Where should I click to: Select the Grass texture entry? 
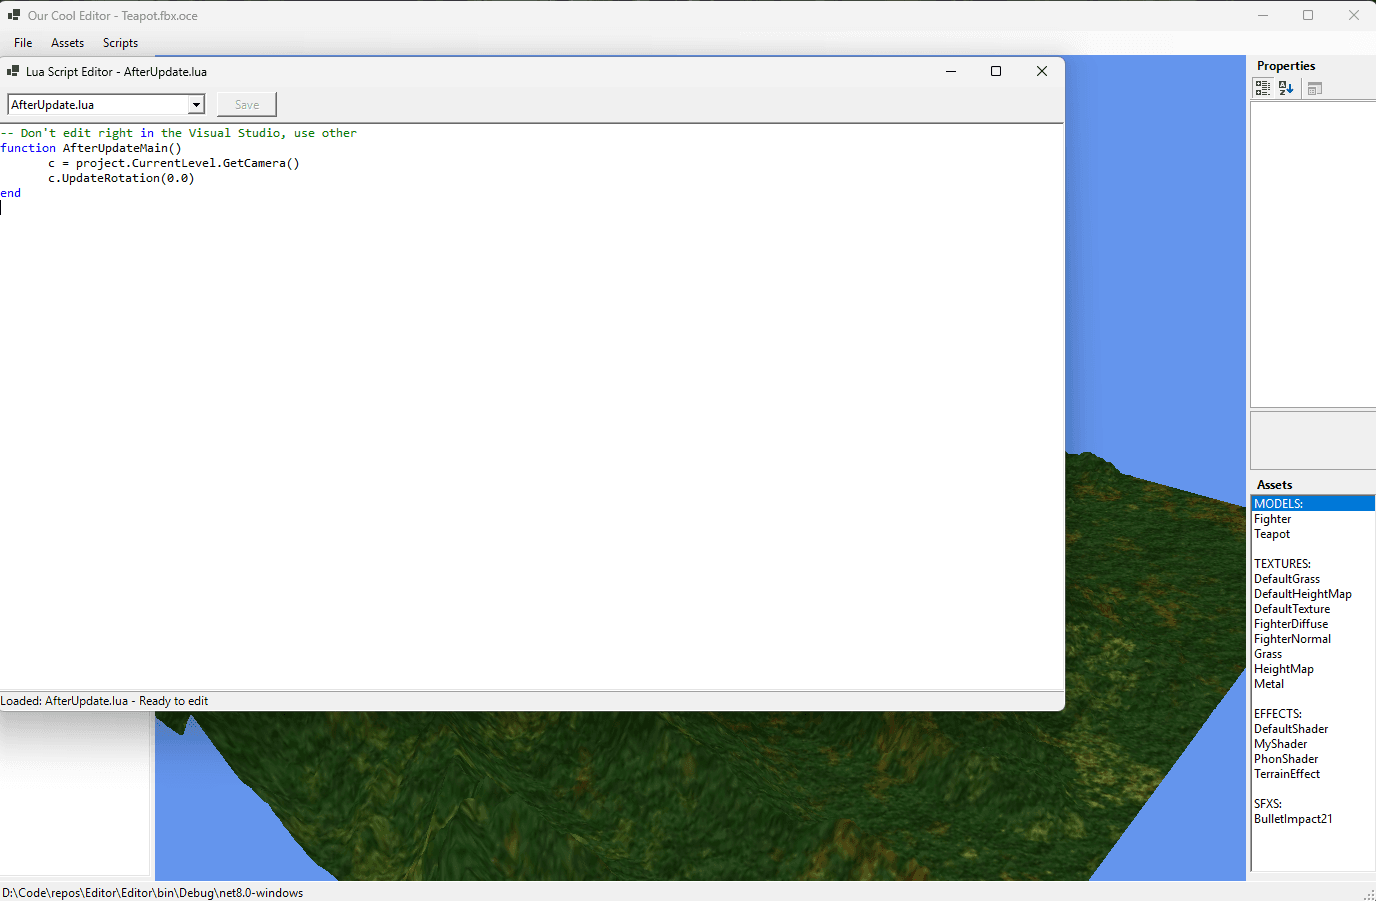click(1268, 653)
